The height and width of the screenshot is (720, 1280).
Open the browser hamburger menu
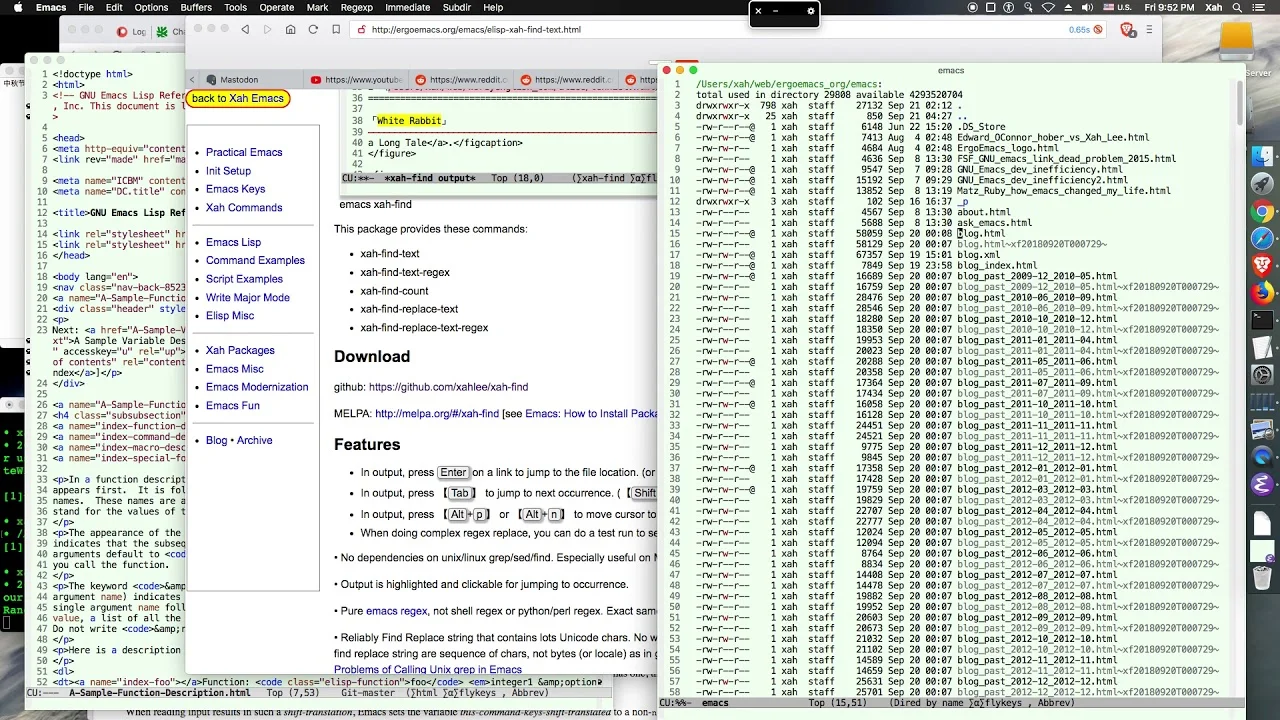(1148, 30)
